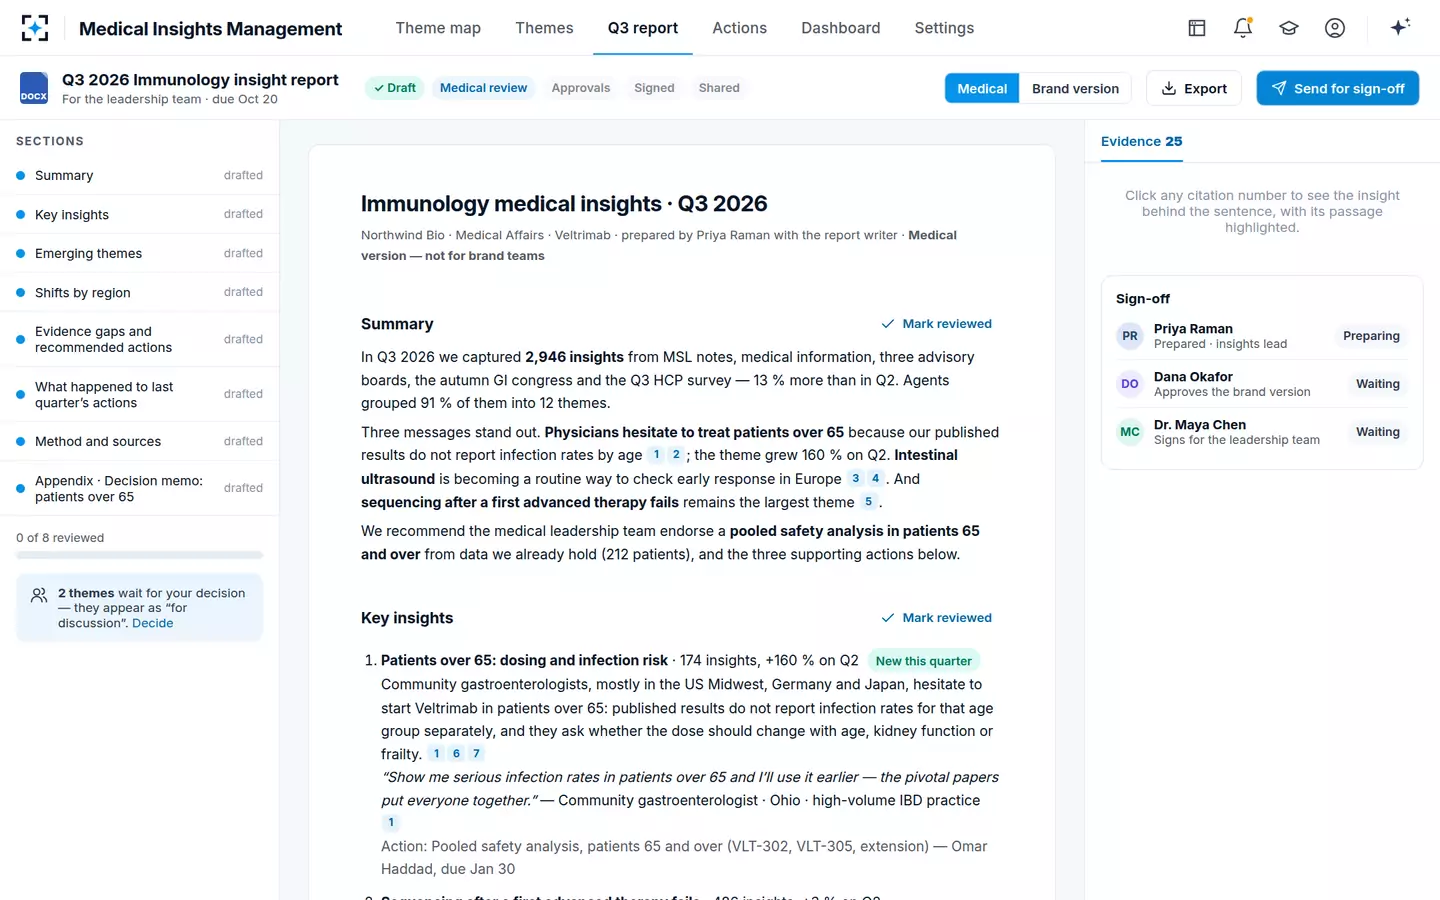Viewport: 1440px width, 900px height.
Task: Open the Themes tab
Action: pos(544,28)
